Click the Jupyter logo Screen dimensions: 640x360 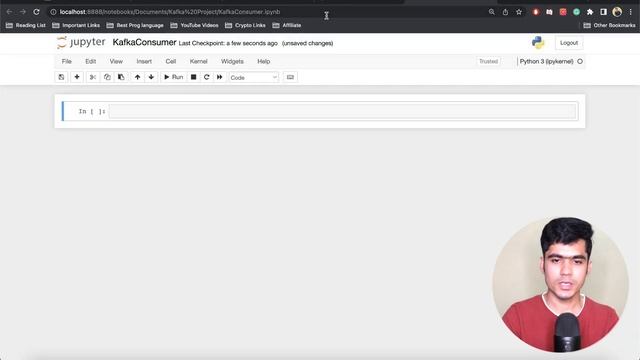81,42
